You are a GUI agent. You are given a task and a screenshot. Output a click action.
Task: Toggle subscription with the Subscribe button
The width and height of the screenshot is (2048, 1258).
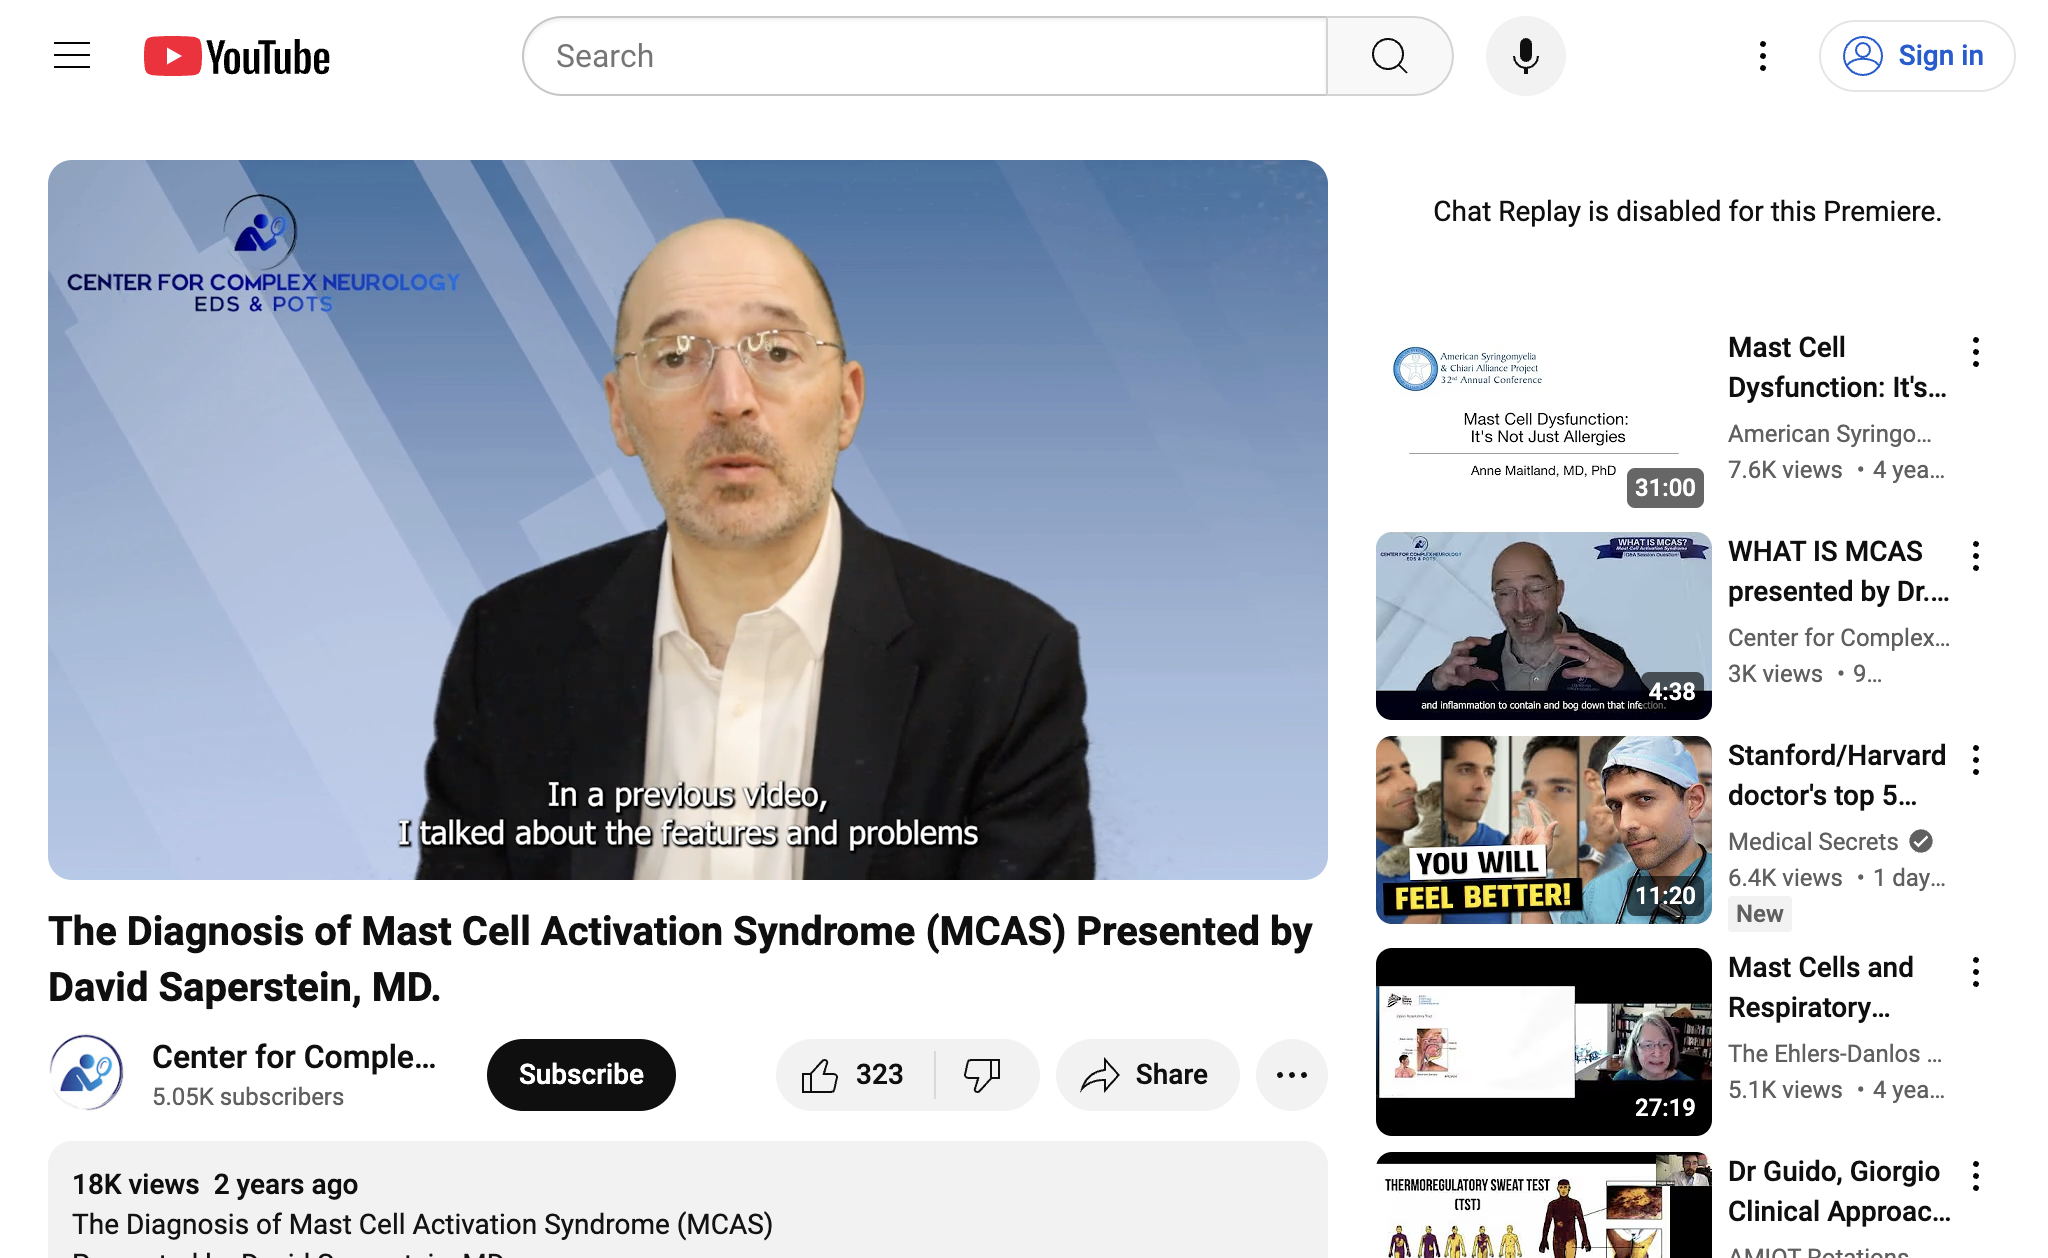coord(580,1074)
